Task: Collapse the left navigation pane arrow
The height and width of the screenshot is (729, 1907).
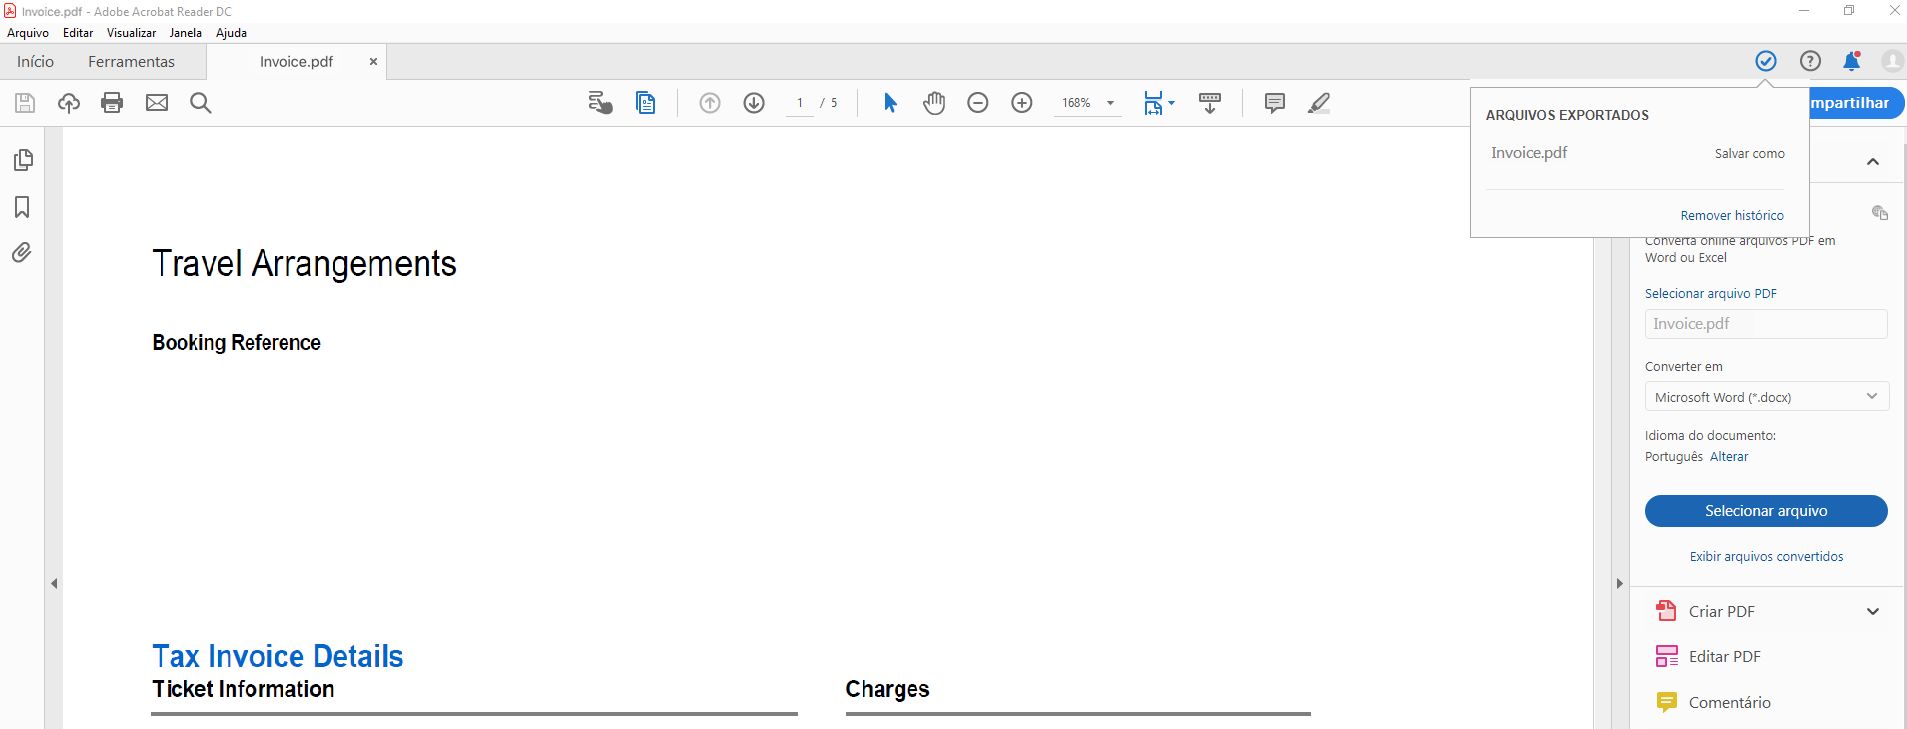Action: [54, 583]
